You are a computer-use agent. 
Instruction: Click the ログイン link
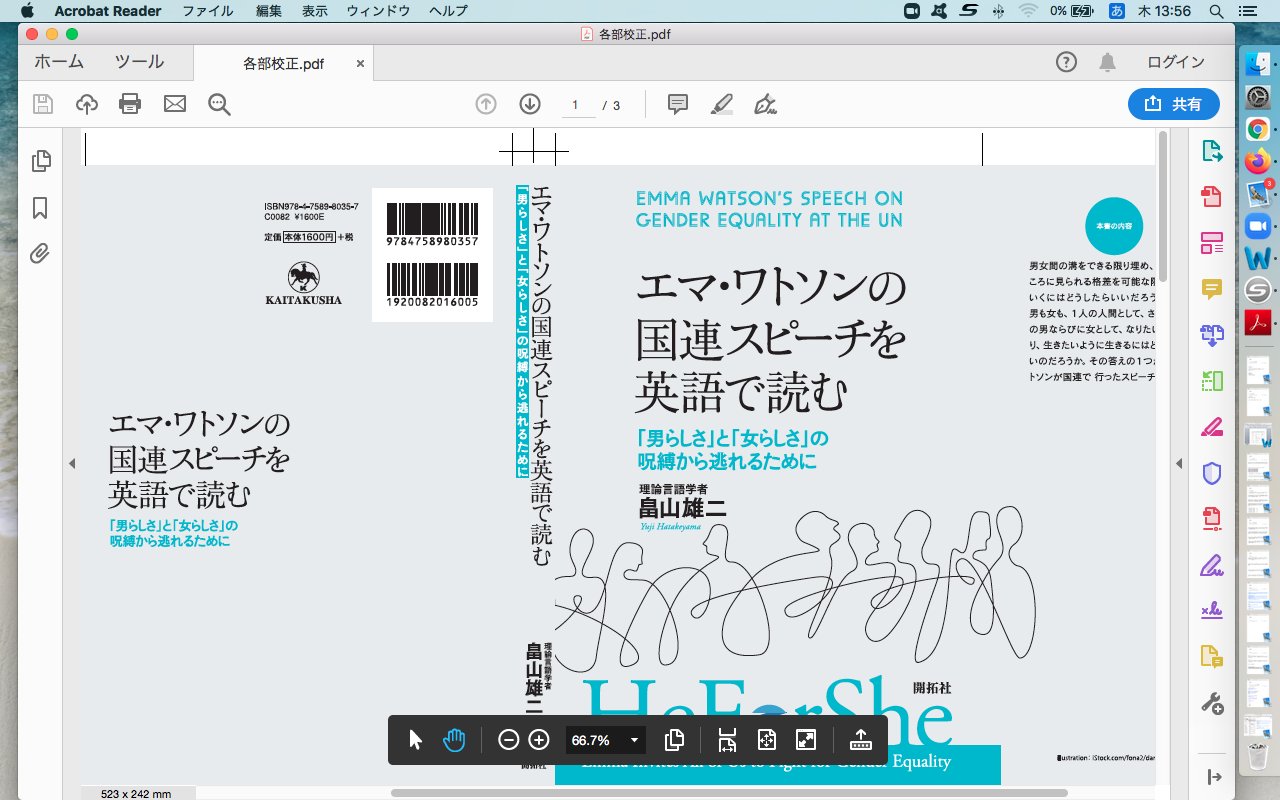point(1176,62)
